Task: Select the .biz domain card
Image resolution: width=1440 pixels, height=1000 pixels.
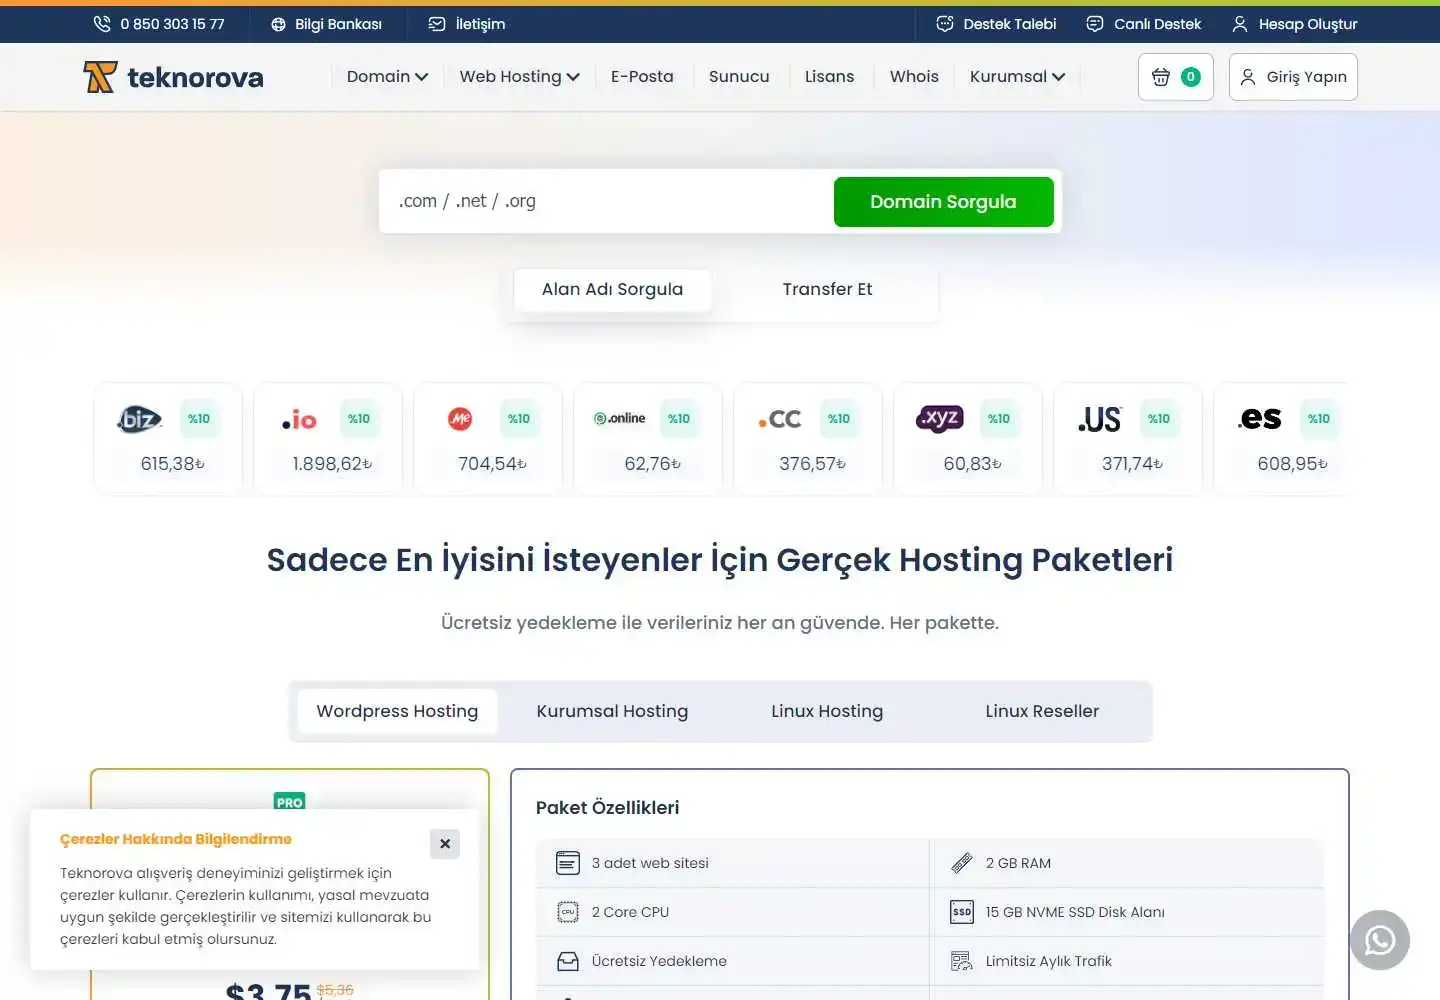Action: [168, 439]
